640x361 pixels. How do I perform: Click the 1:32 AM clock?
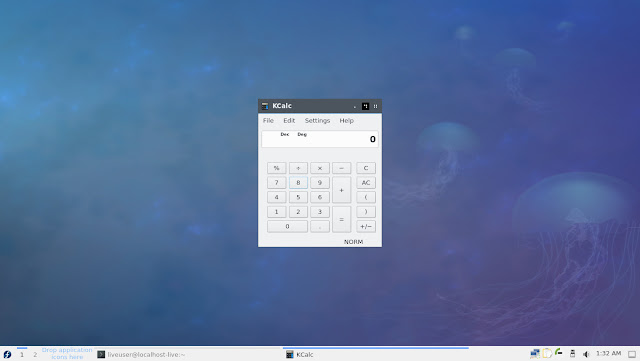608,353
